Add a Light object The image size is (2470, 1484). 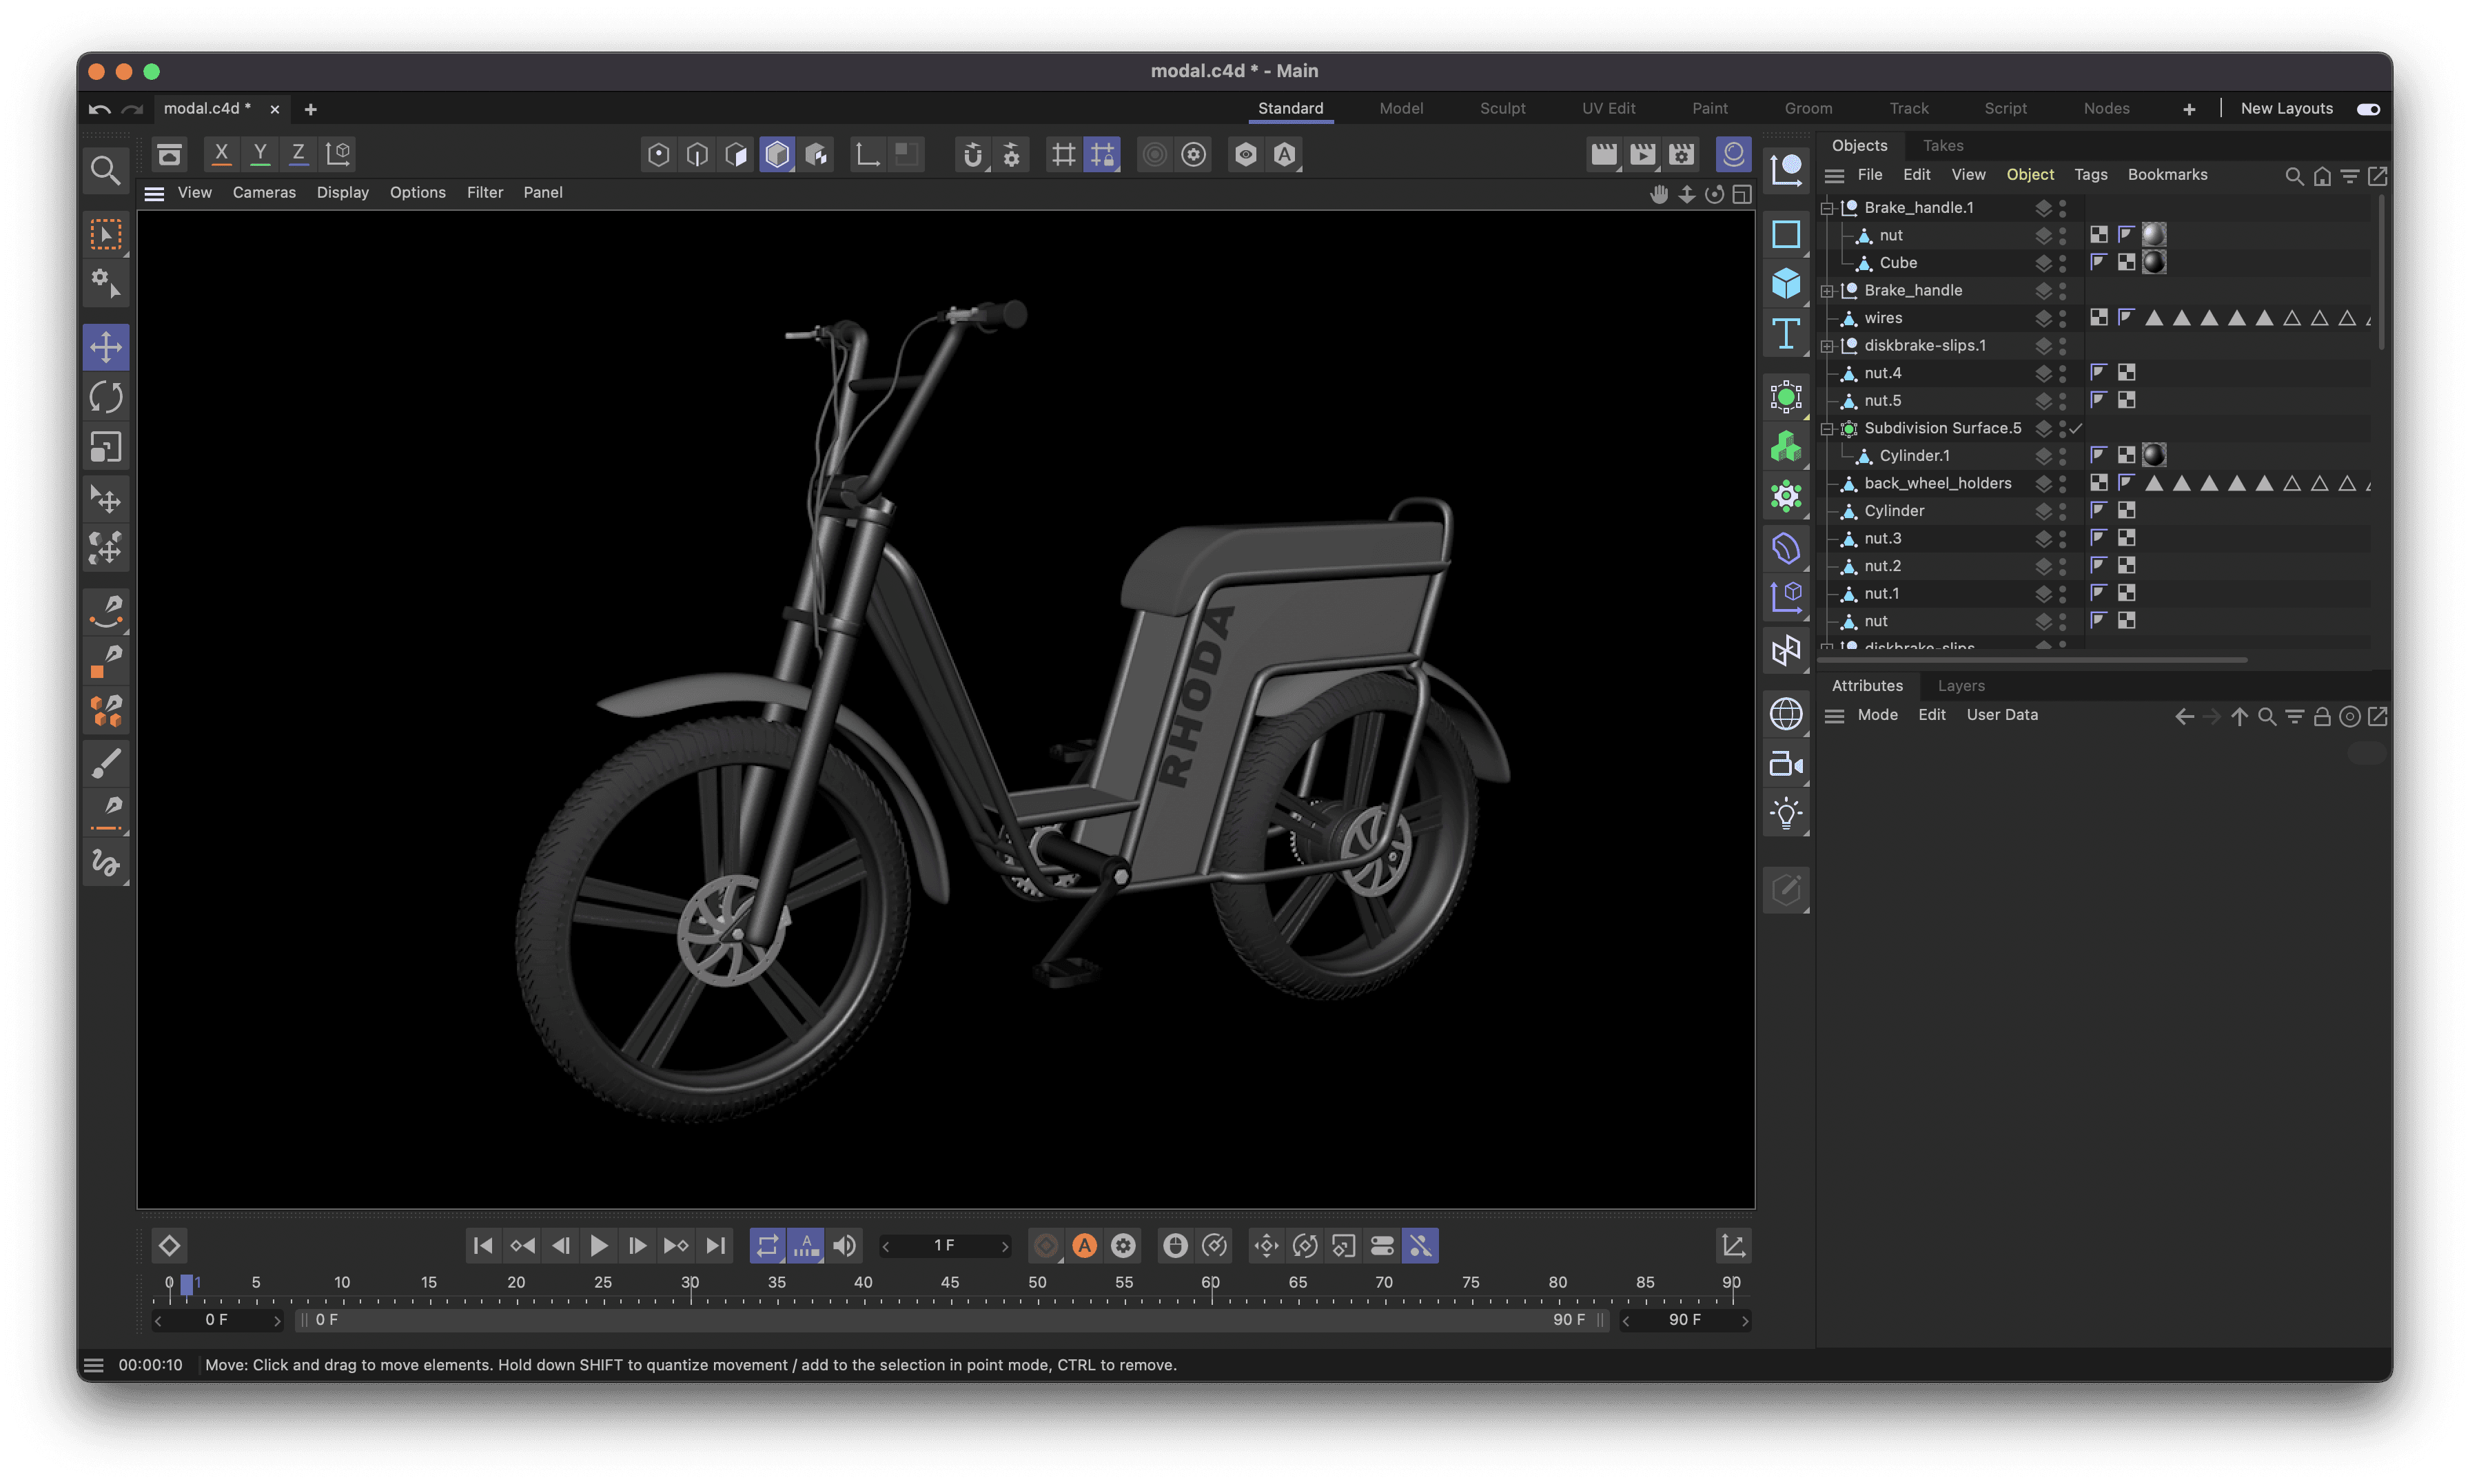pos(1786,813)
